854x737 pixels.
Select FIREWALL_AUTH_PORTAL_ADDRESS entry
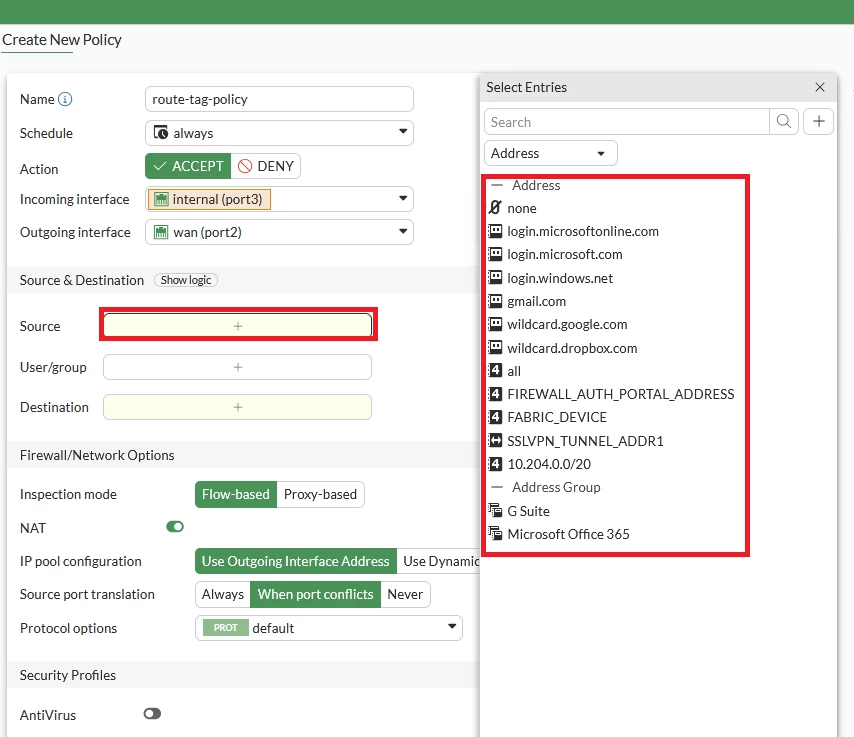621,394
